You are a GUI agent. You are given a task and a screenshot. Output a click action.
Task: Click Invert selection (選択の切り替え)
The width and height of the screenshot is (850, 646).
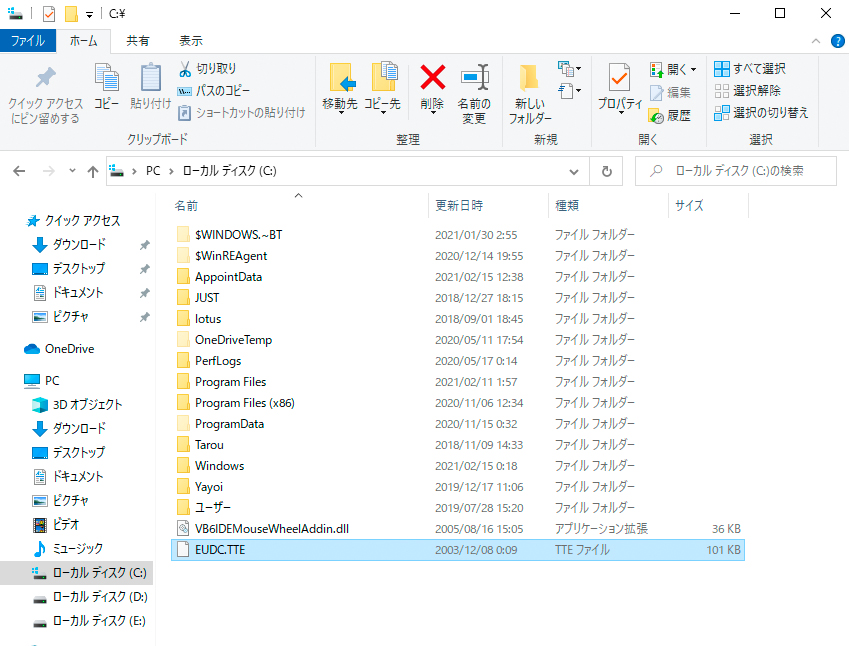[x=761, y=113]
